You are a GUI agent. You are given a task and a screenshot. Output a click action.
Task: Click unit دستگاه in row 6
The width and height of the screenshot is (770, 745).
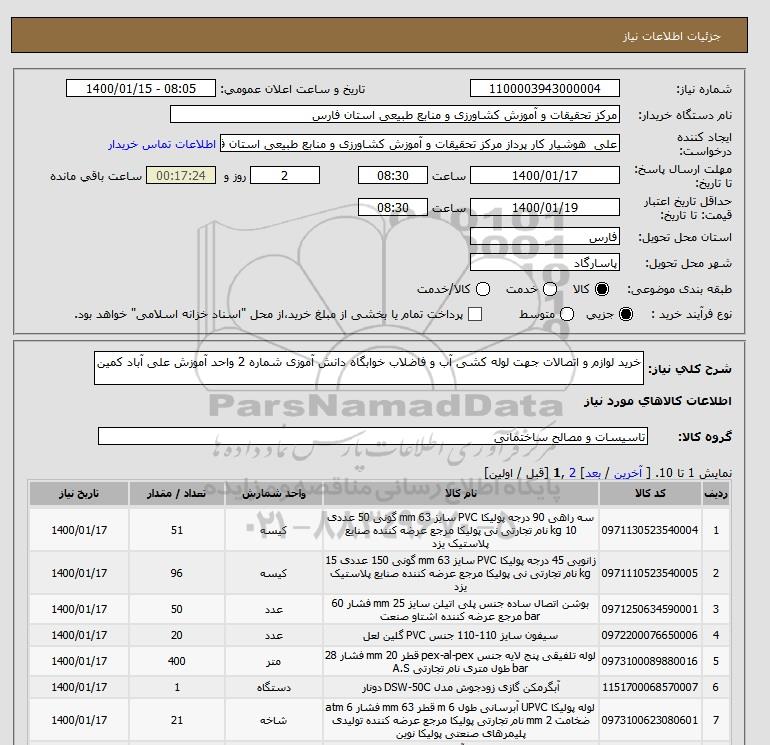(274, 687)
